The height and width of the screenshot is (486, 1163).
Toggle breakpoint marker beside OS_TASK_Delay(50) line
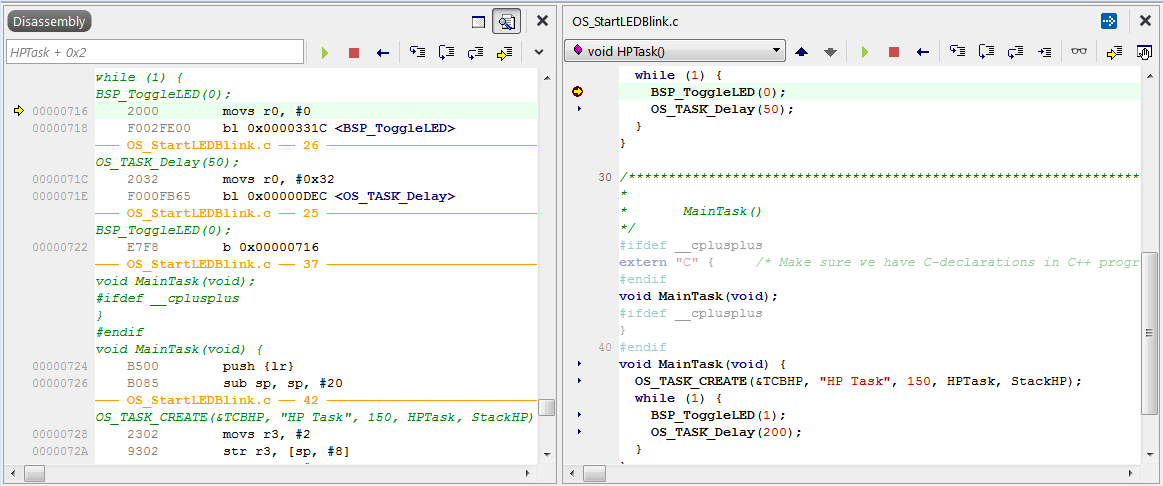point(578,109)
